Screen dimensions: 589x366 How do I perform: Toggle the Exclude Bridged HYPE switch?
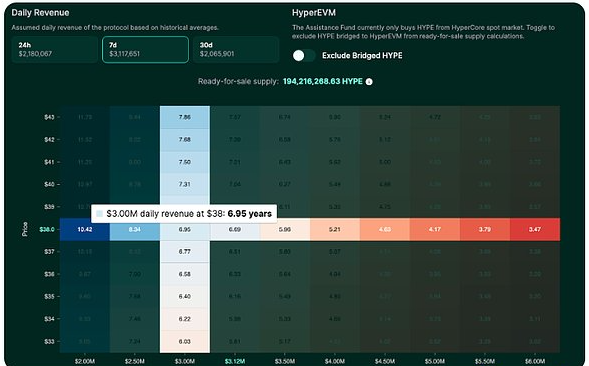pos(304,56)
